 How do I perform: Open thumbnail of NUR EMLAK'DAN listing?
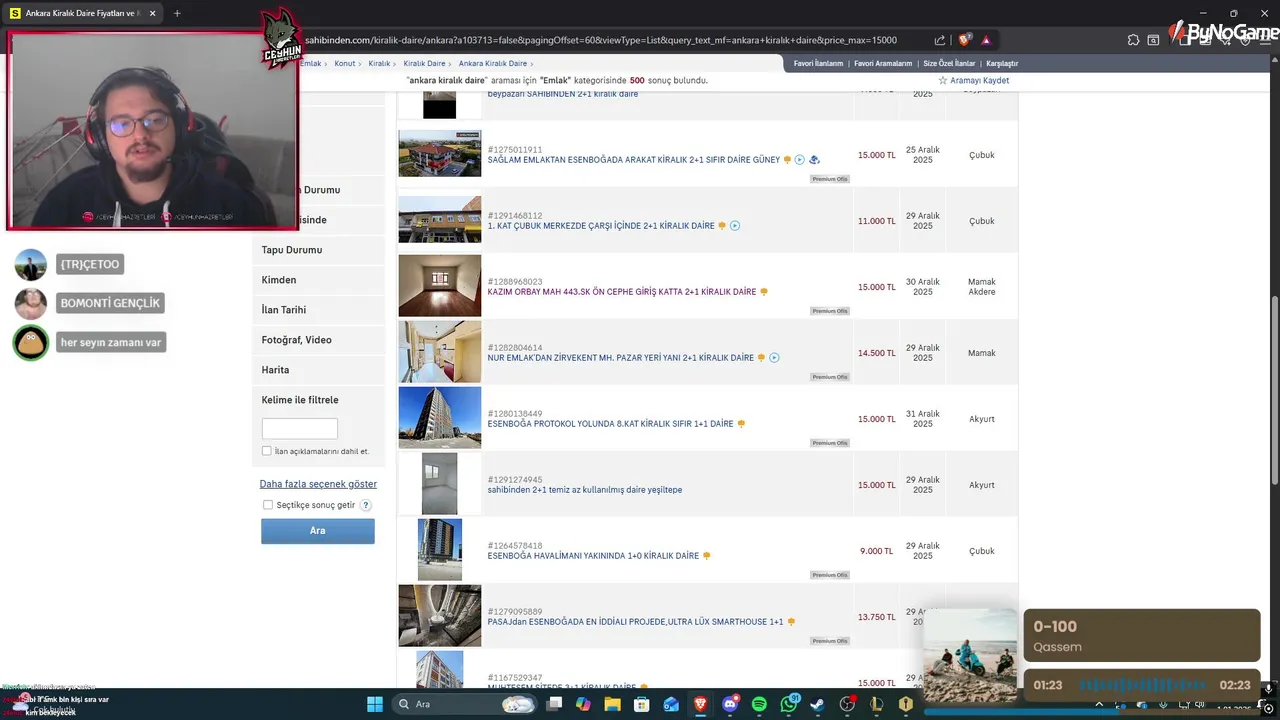440,352
